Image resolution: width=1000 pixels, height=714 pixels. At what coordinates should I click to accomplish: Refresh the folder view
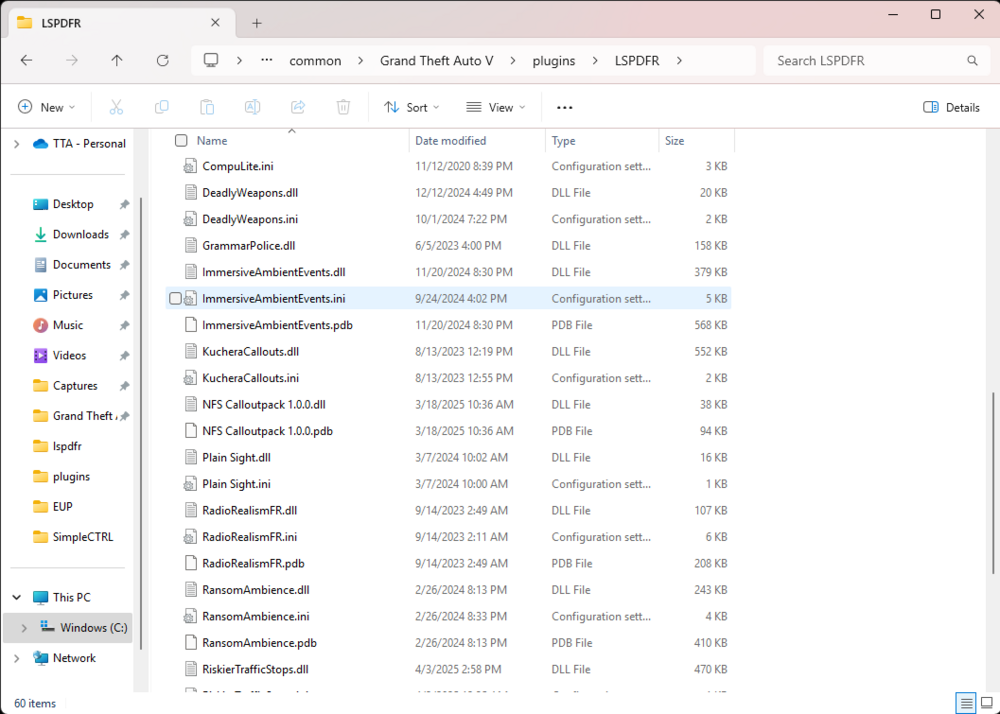162,60
